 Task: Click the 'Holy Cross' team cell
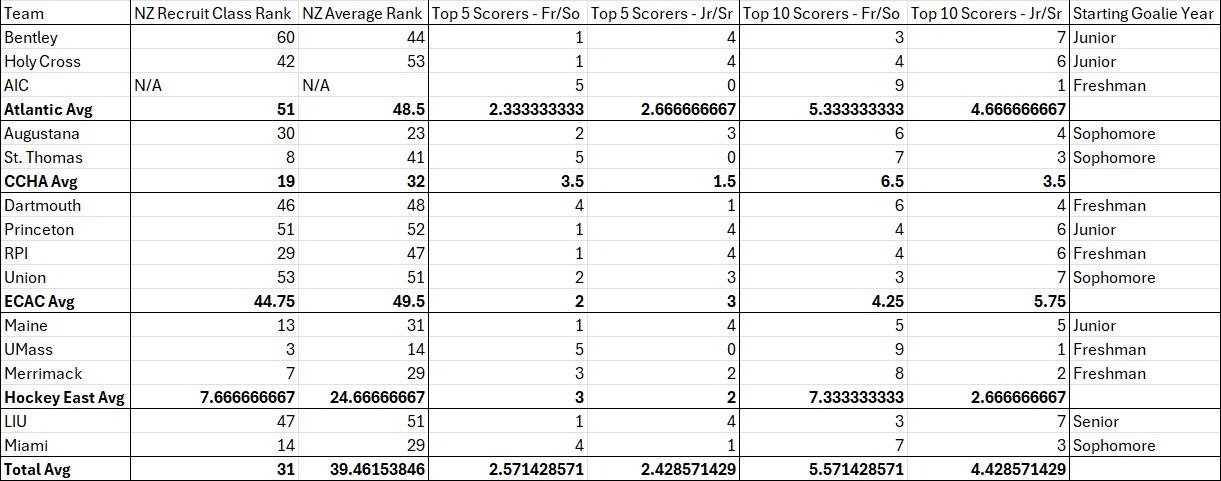(x=65, y=62)
